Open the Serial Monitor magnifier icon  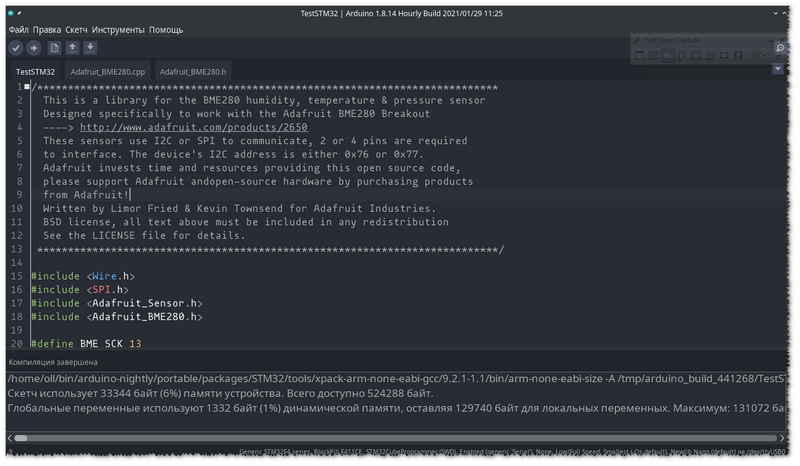point(779,48)
